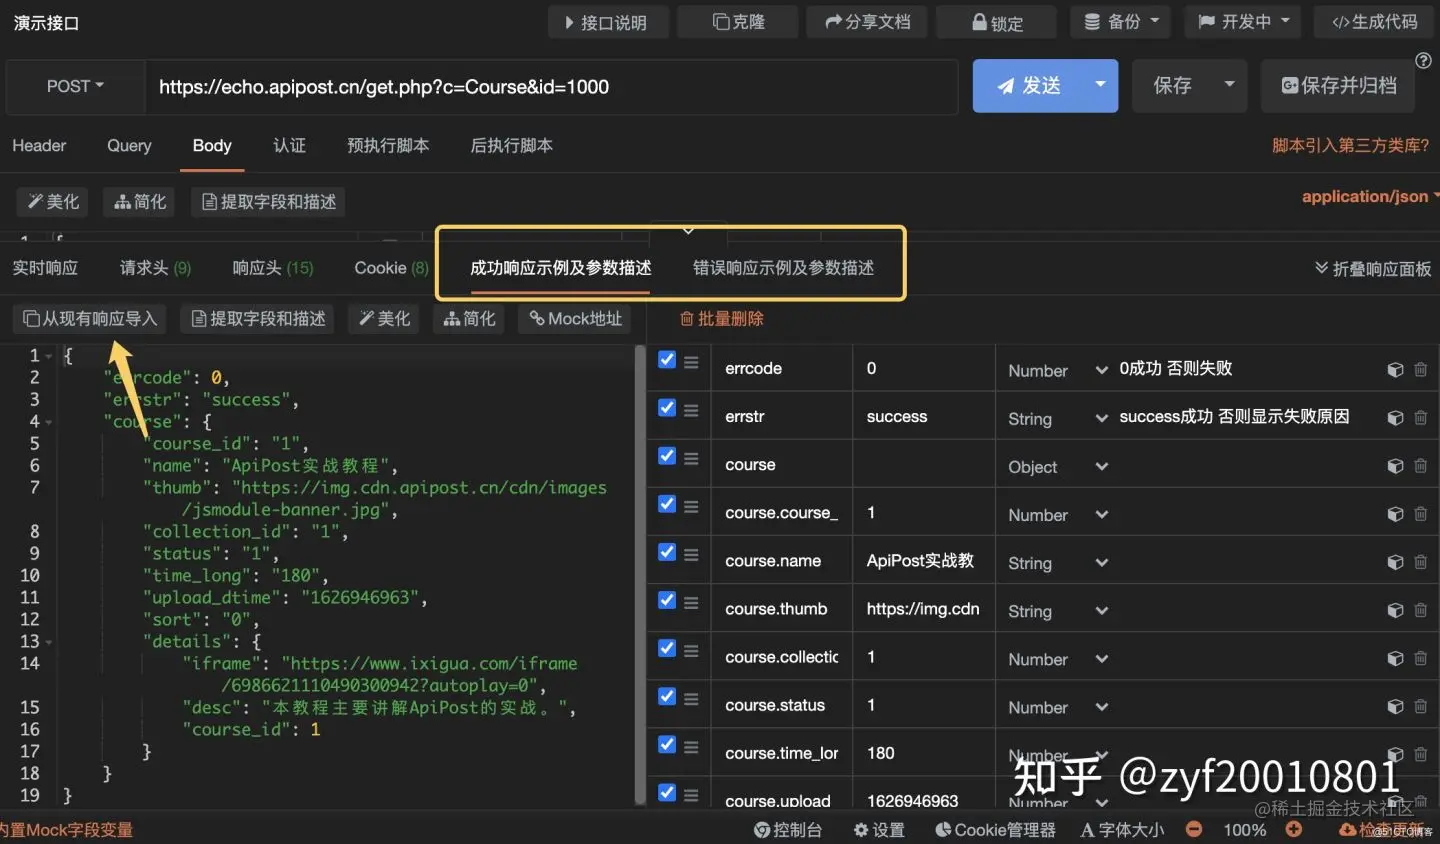Click the 克隆 clone button
The width and height of the screenshot is (1440, 844).
click(738, 22)
